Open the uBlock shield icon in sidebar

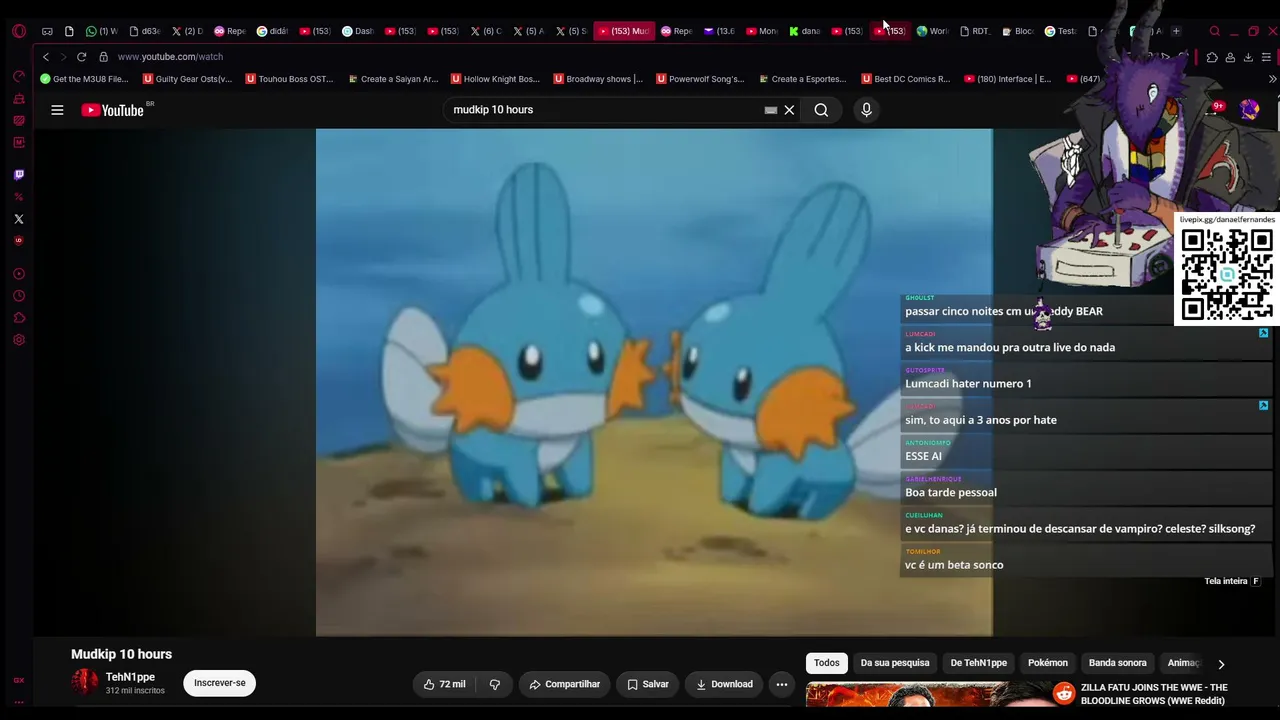pos(19,241)
